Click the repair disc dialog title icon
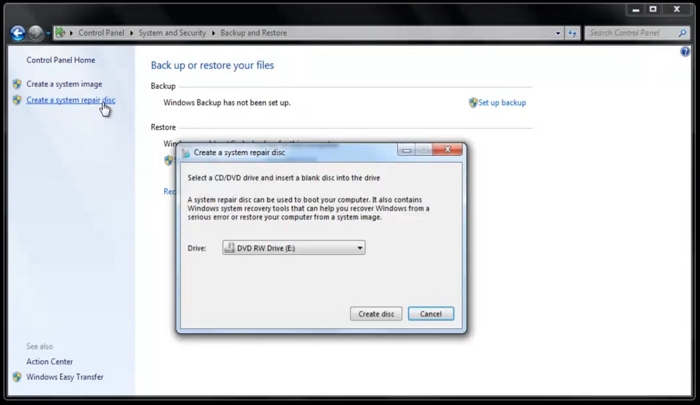 tap(186, 153)
